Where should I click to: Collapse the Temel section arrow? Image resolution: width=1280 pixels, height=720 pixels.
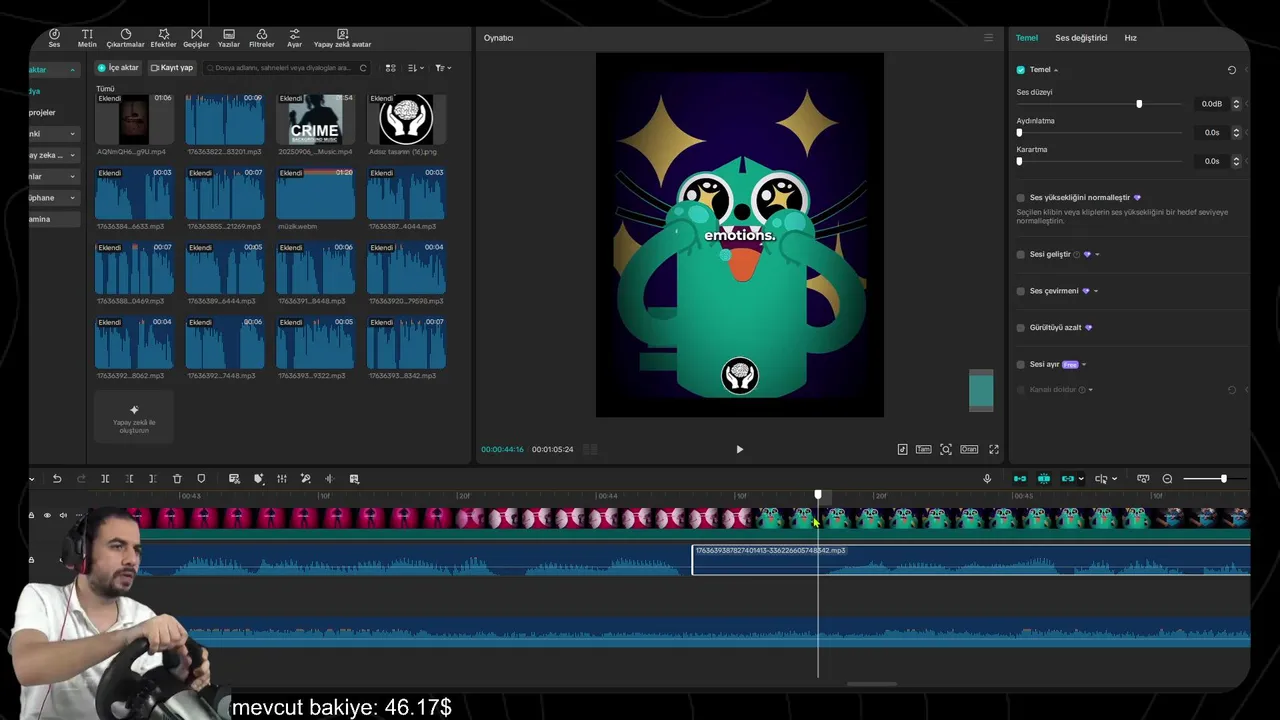tap(1056, 70)
